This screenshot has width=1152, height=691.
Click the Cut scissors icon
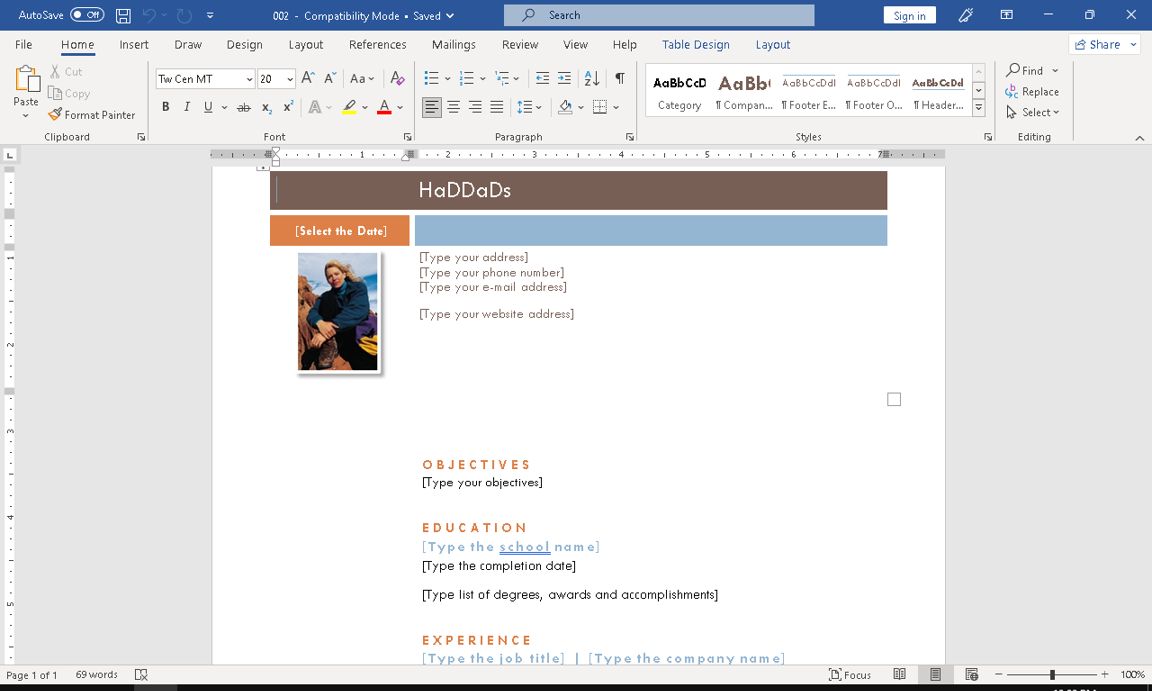[55, 71]
